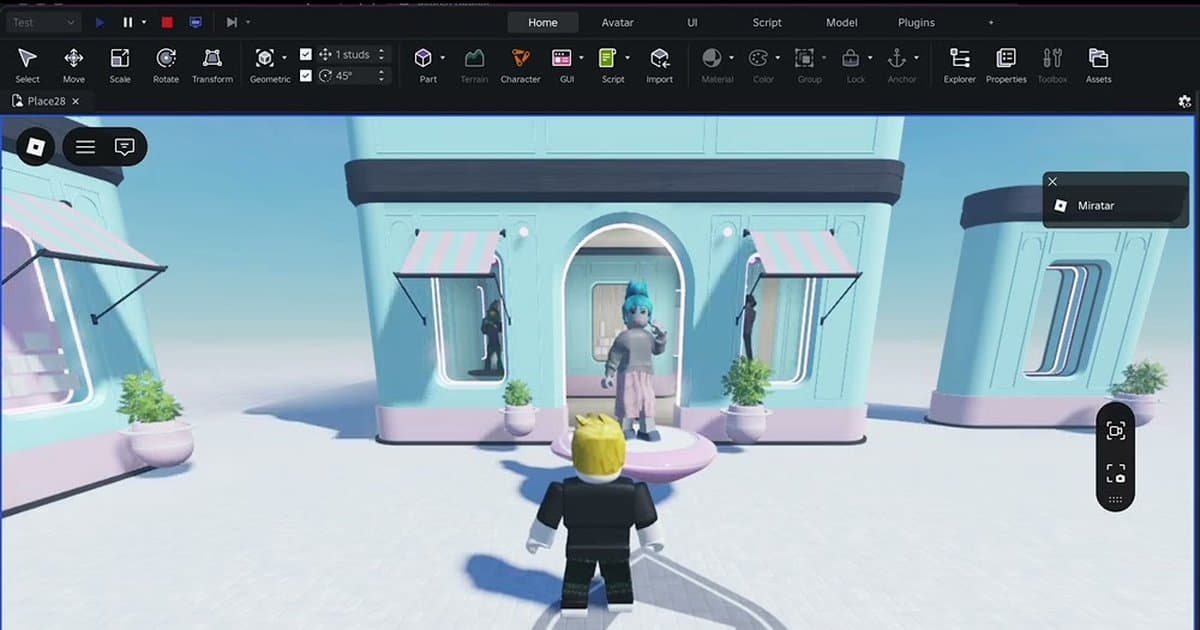The height and width of the screenshot is (630, 1200).
Task: Open the Assets panel
Action: point(1098,65)
